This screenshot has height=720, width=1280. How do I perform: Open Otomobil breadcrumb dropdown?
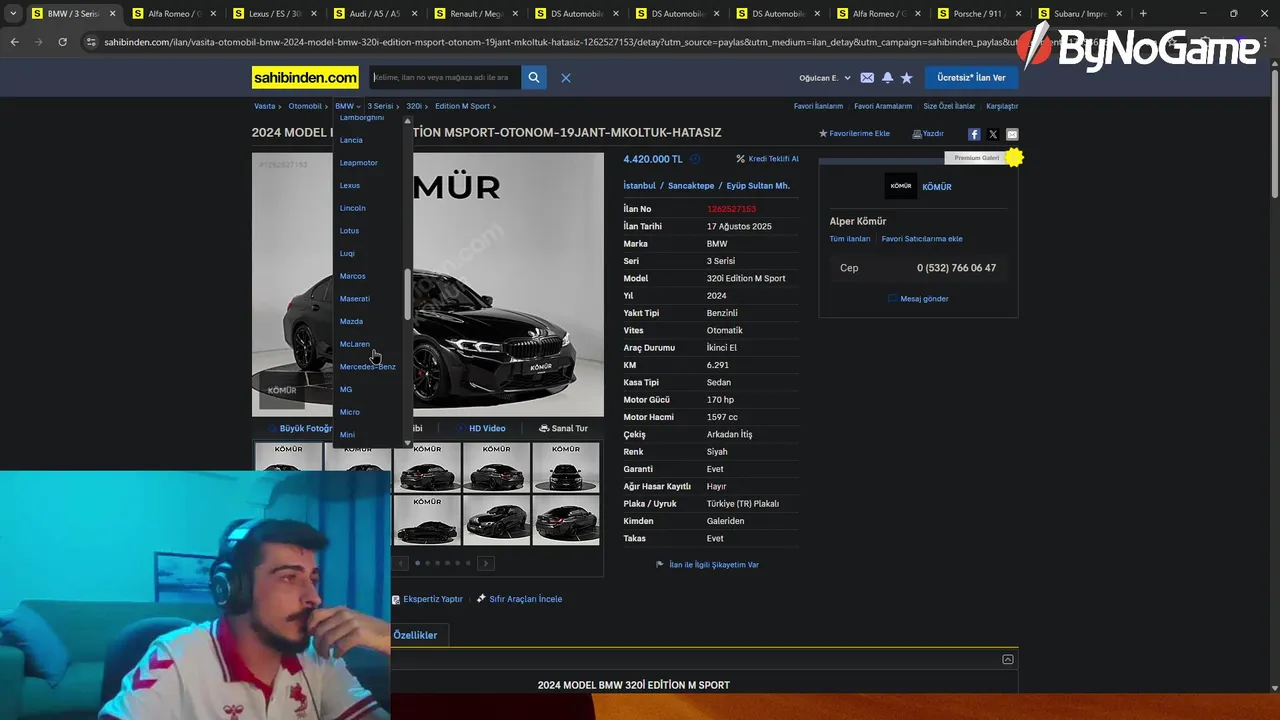tap(308, 106)
